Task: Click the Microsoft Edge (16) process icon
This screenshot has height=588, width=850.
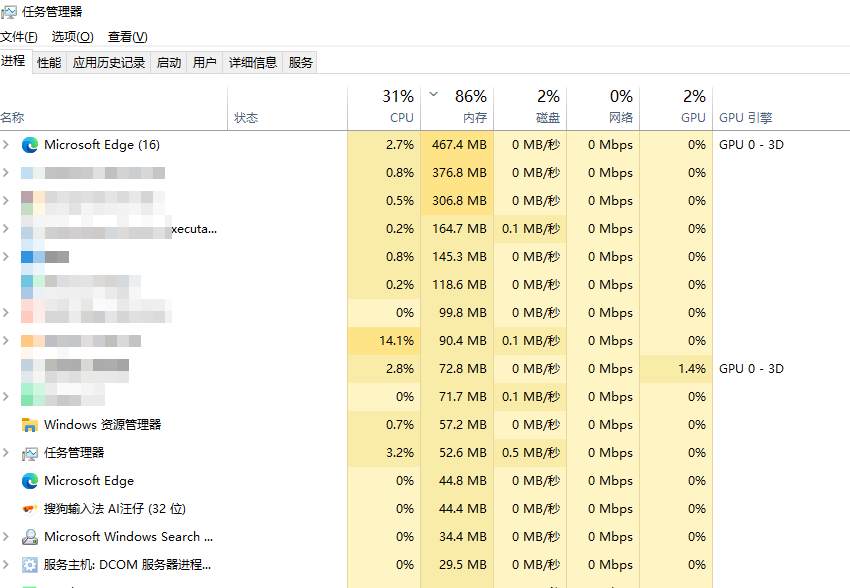Action: (30, 145)
